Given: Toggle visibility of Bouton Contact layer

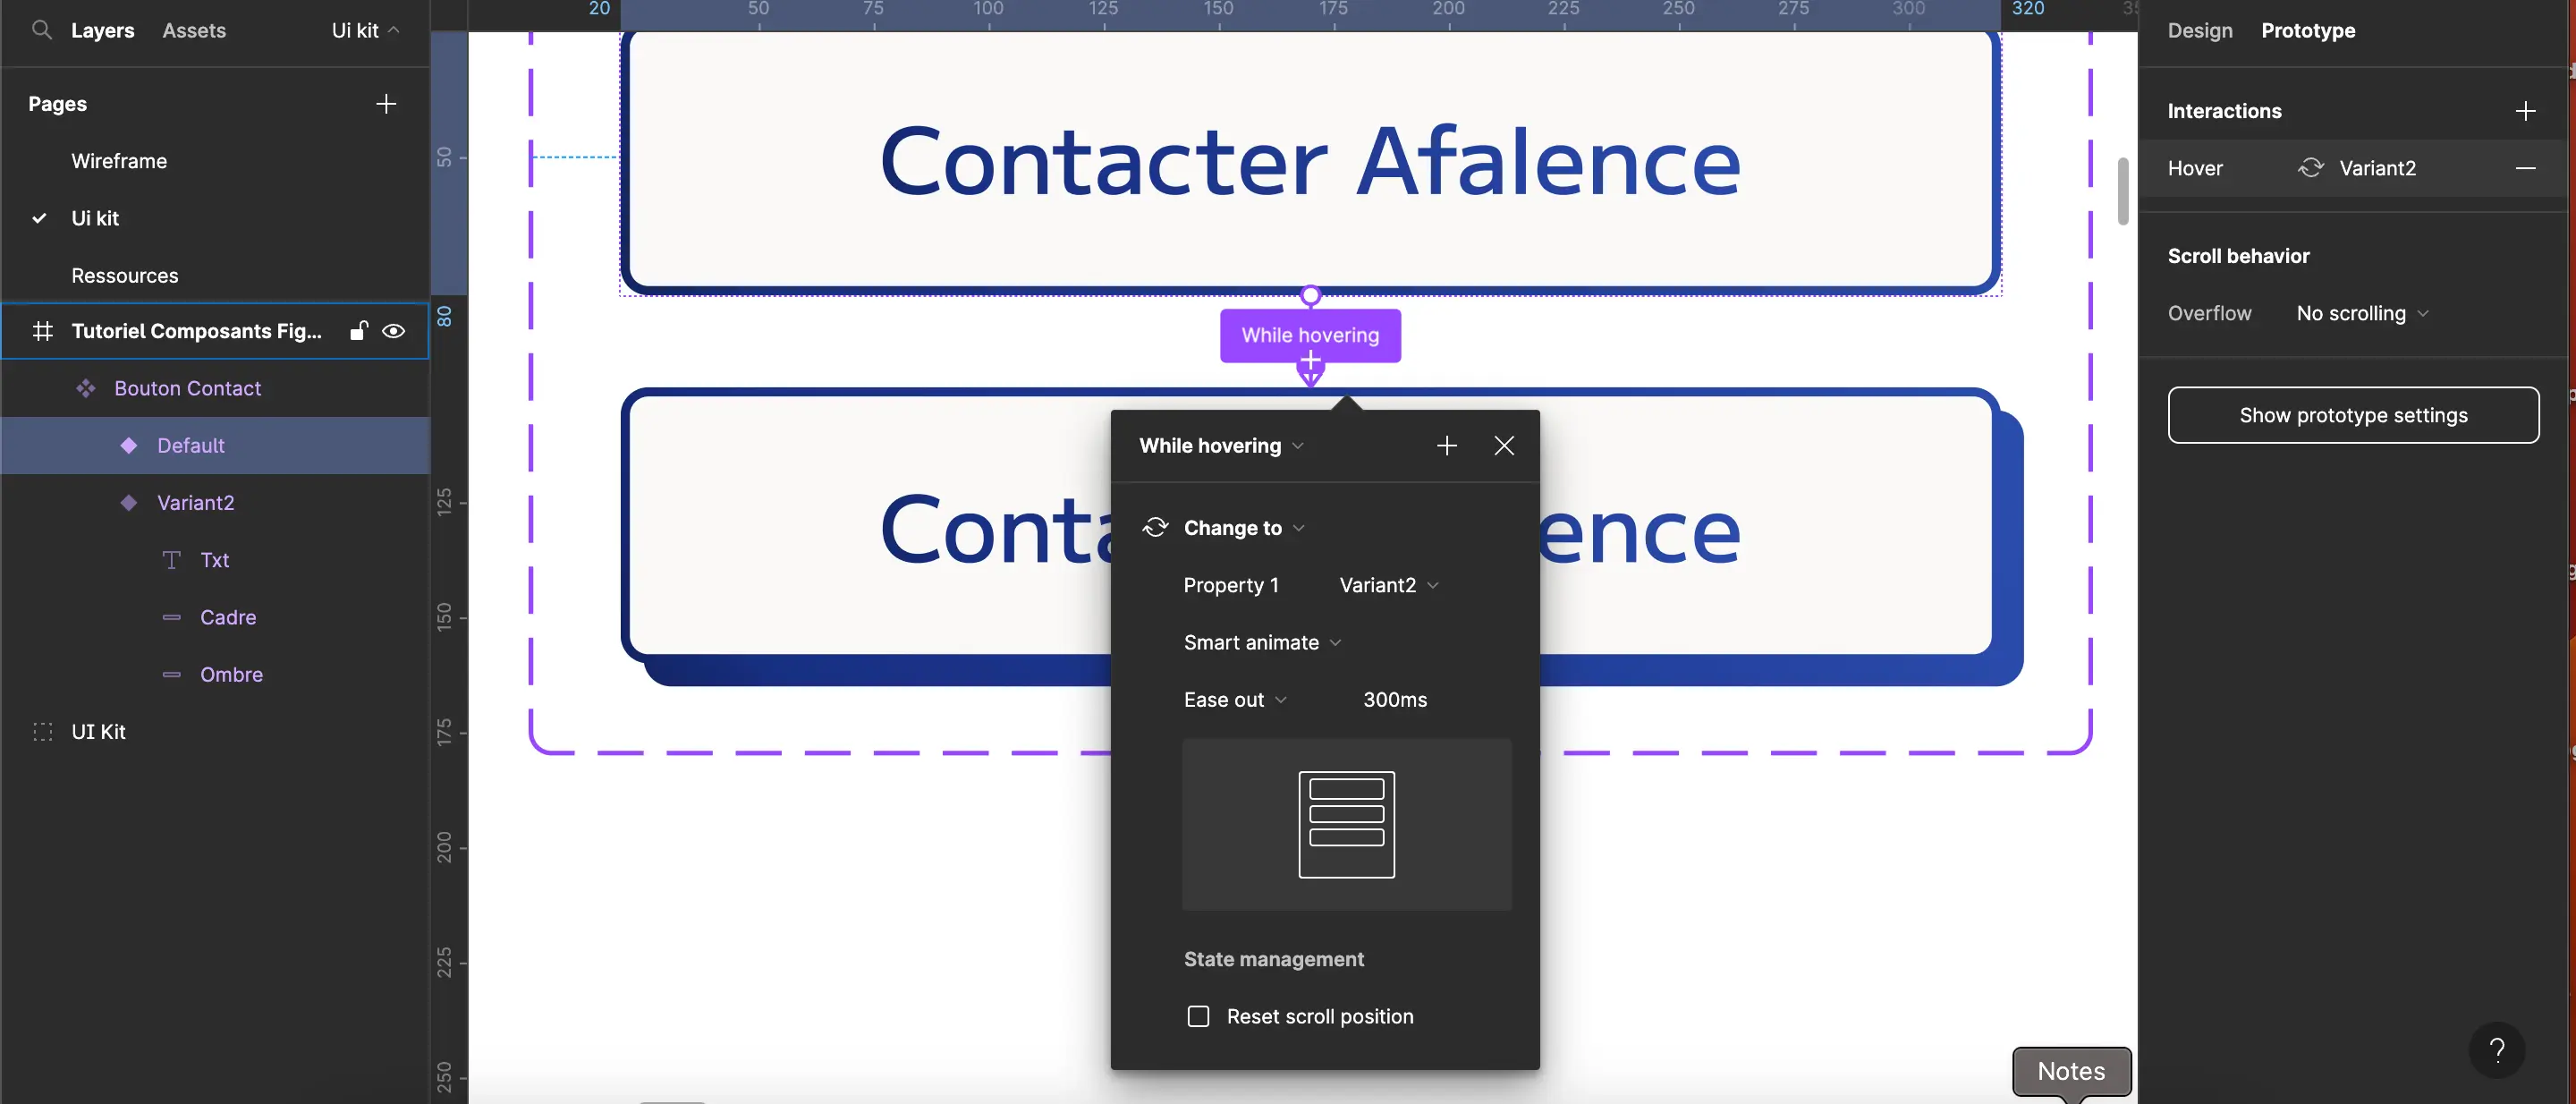Looking at the screenshot, I should (394, 389).
